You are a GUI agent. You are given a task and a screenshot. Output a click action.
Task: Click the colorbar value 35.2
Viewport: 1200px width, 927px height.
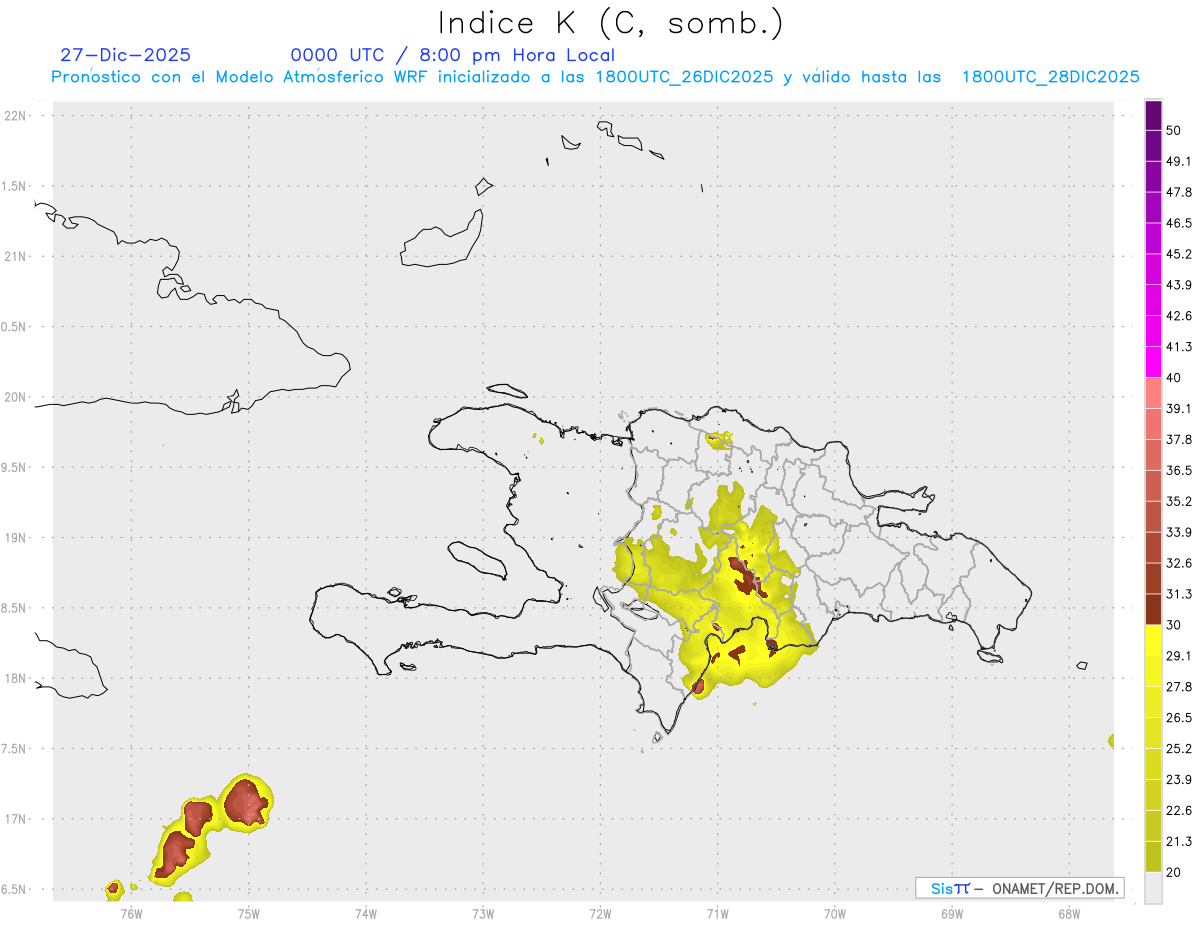click(x=1179, y=501)
